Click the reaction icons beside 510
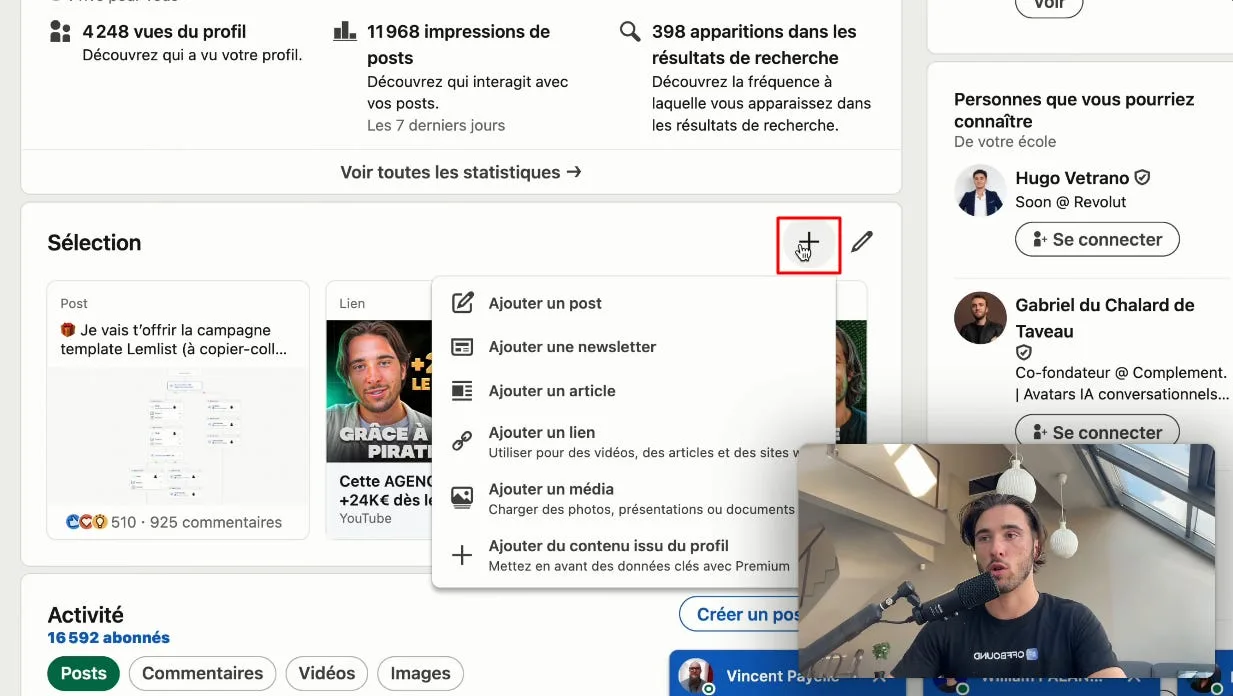Viewport: 1233px width, 696px height. 86,522
